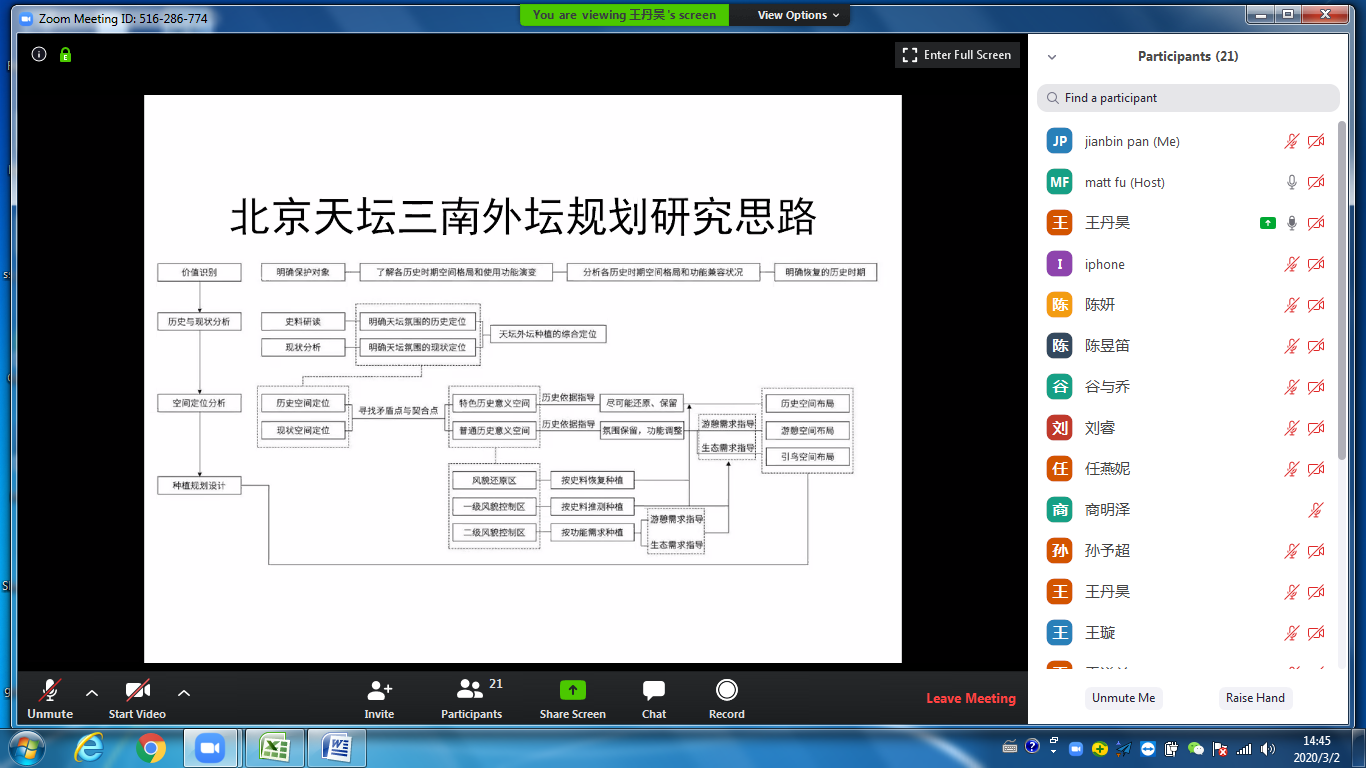Start recording with the Record icon
The image size is (1366, 768).
[x=727, y=690]
